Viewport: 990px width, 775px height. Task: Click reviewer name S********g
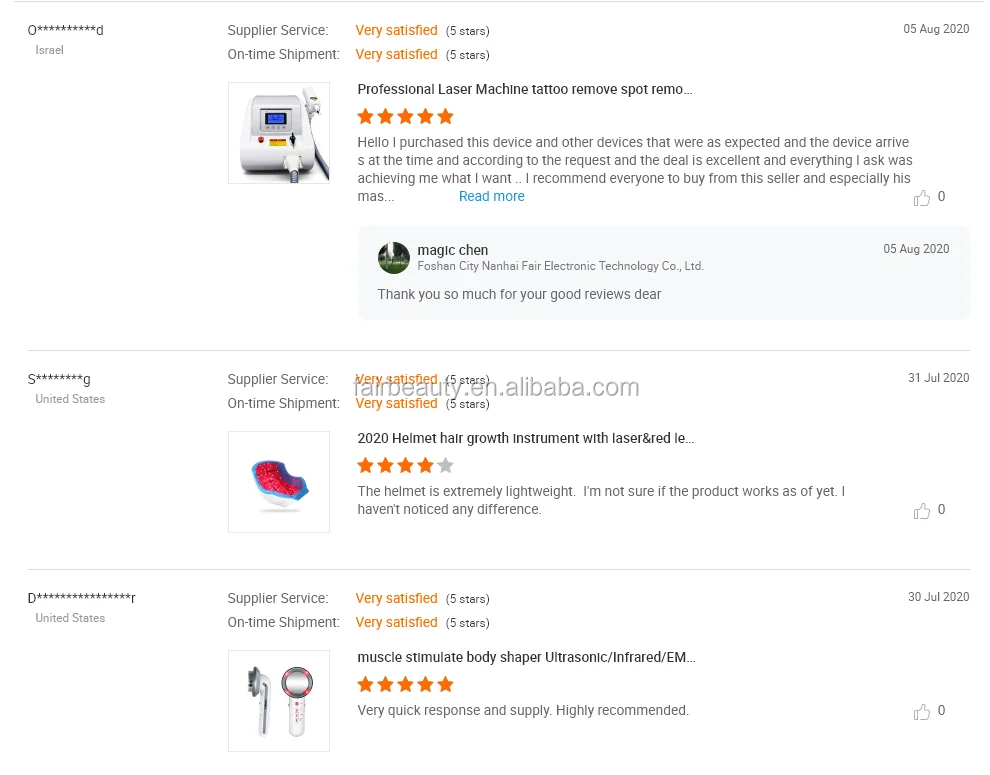(x=59, y=379)
